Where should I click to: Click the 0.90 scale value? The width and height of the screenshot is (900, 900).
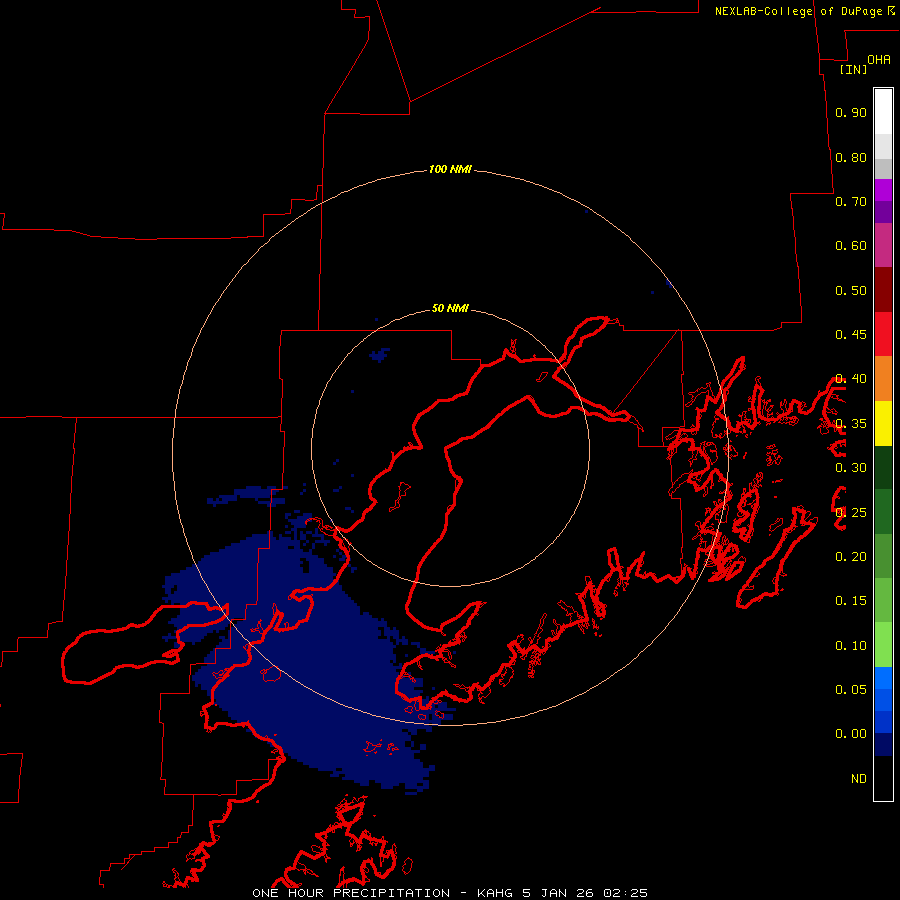tap(851, 112)
